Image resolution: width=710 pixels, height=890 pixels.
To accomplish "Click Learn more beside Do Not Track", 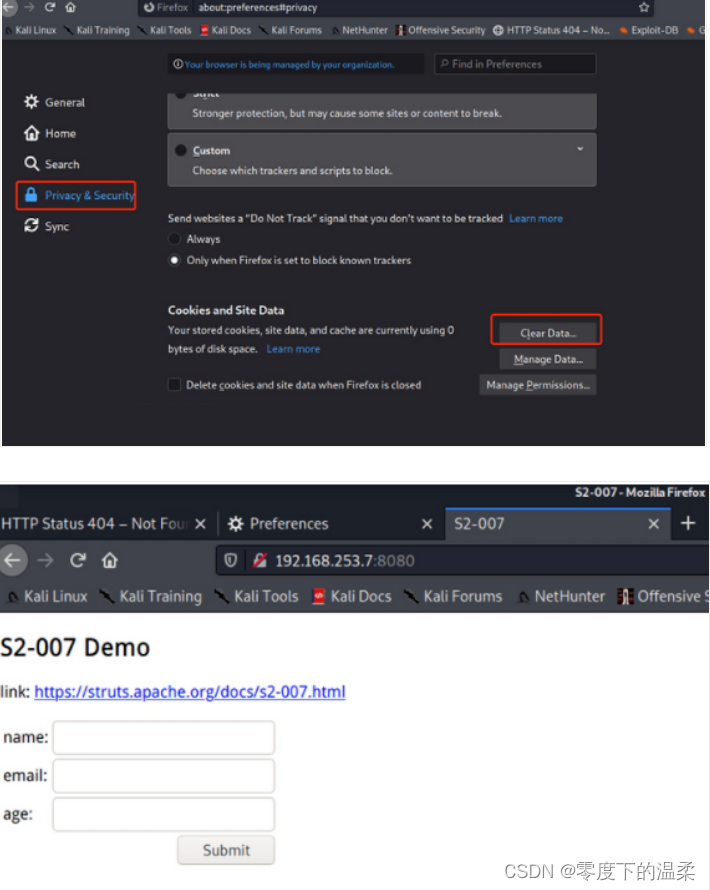I will (536, 219).
